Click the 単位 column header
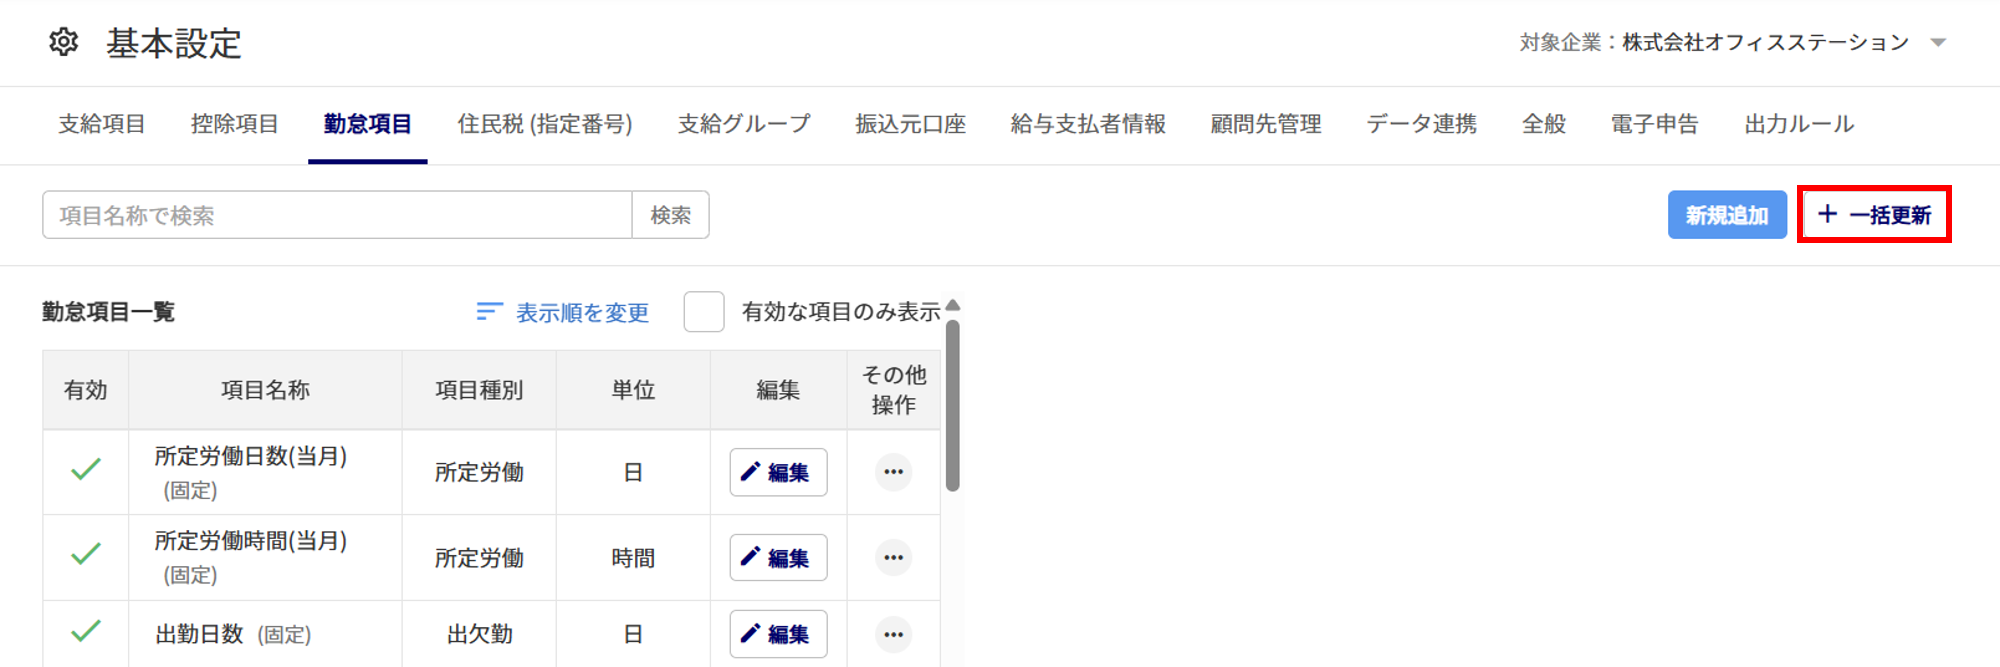The image size is (2000, 667). 633,390
